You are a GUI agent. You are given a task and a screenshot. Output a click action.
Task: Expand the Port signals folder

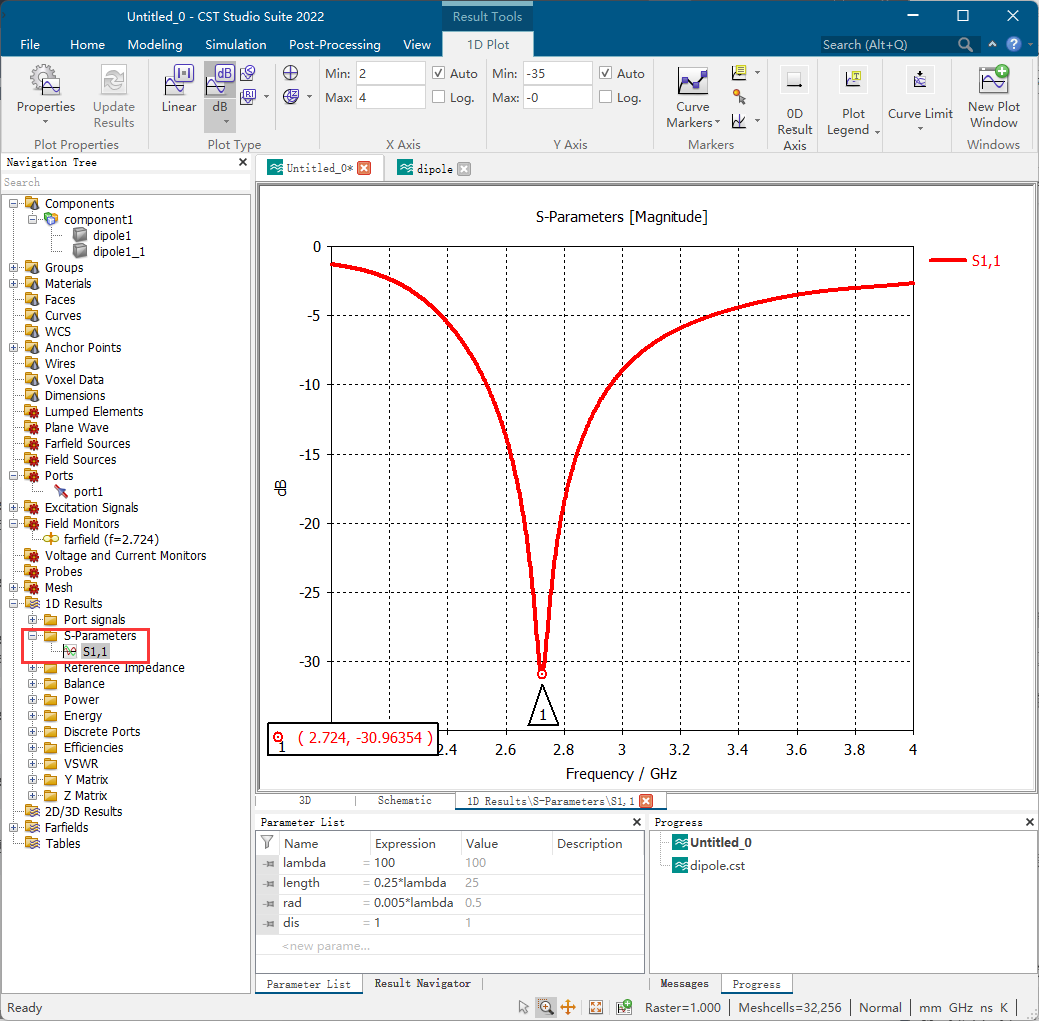point(32,619)
